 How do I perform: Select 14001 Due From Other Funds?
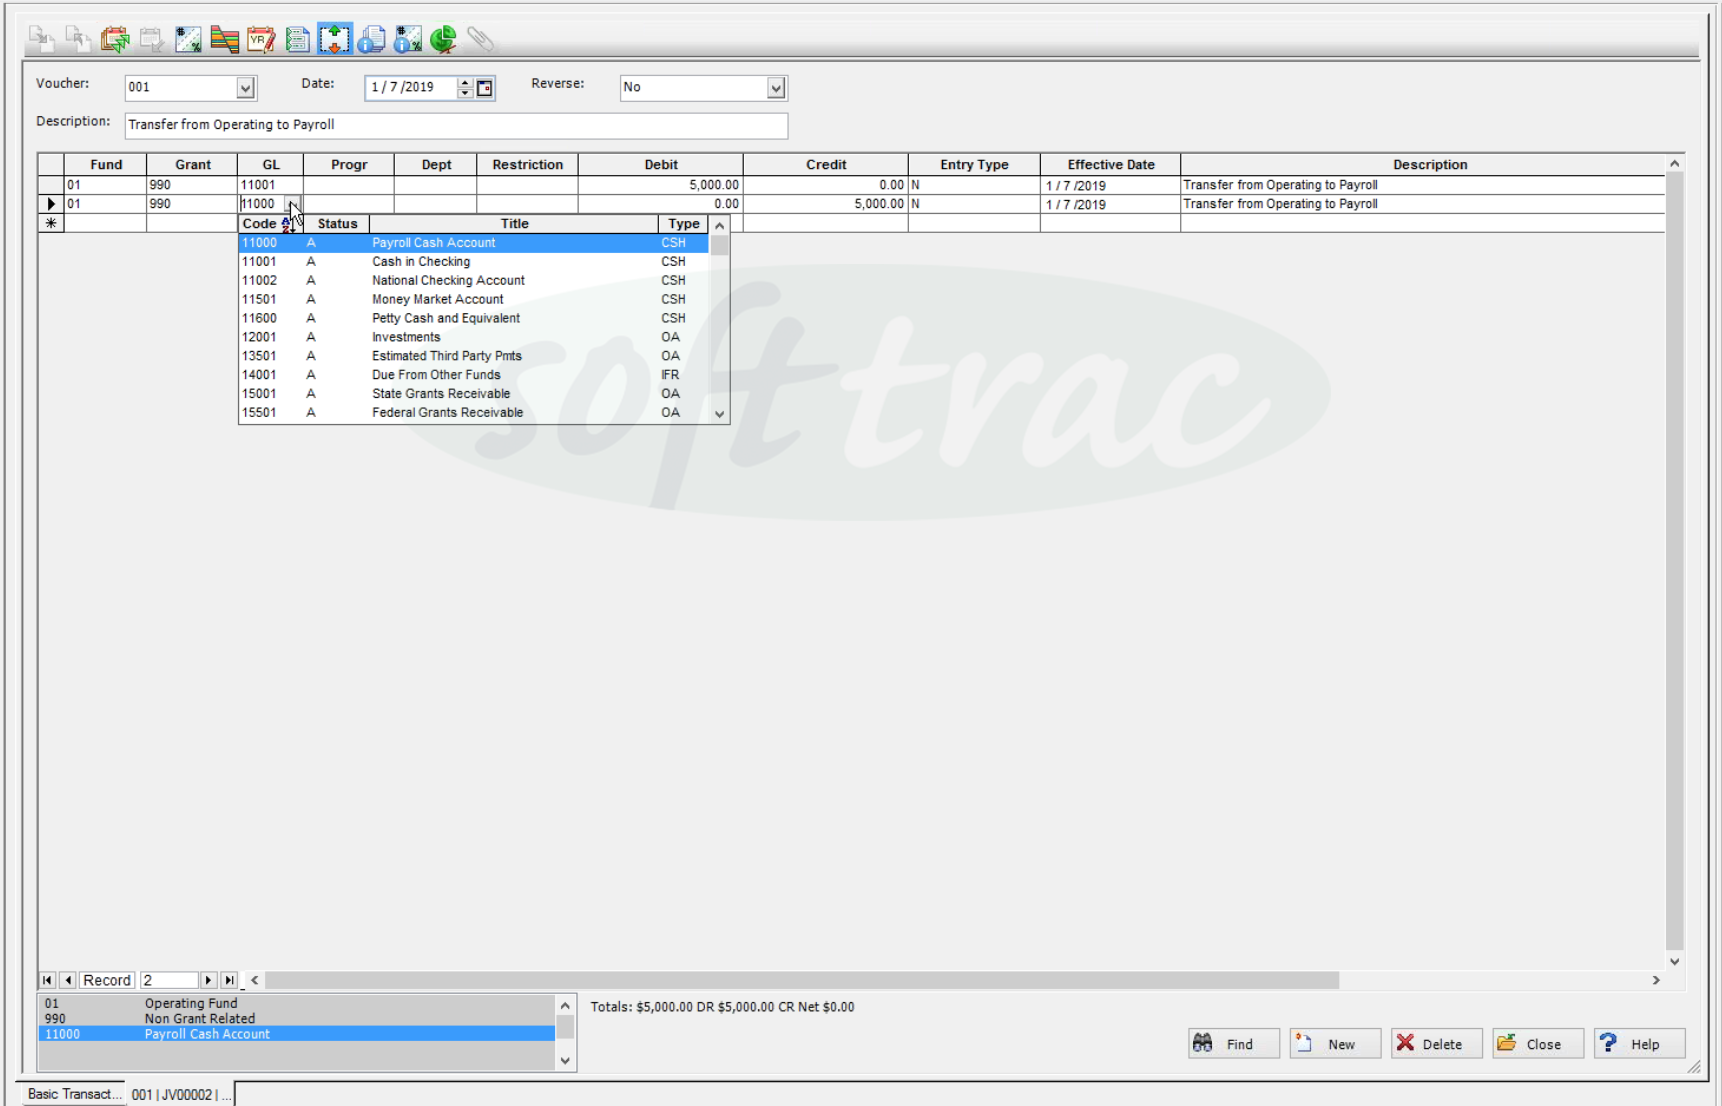[474, 375]
